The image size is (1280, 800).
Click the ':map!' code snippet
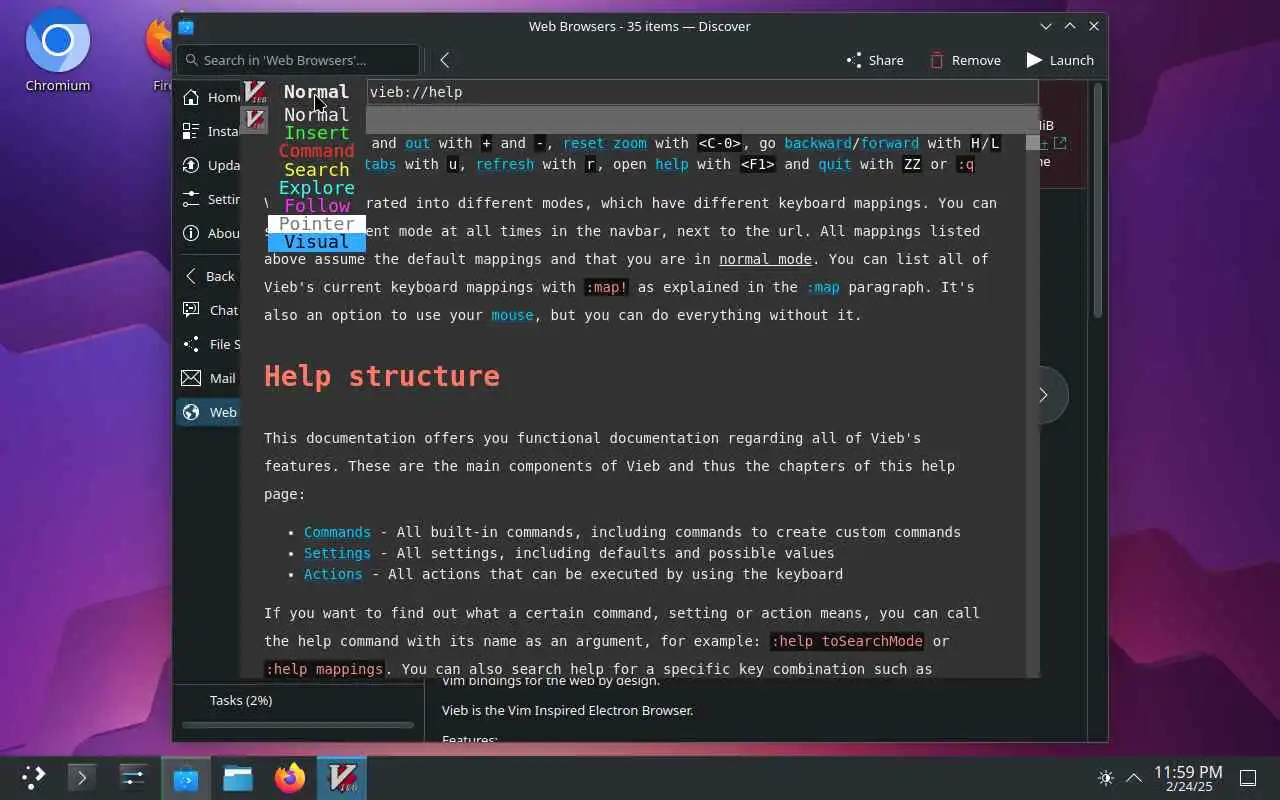tap(607, 287)
